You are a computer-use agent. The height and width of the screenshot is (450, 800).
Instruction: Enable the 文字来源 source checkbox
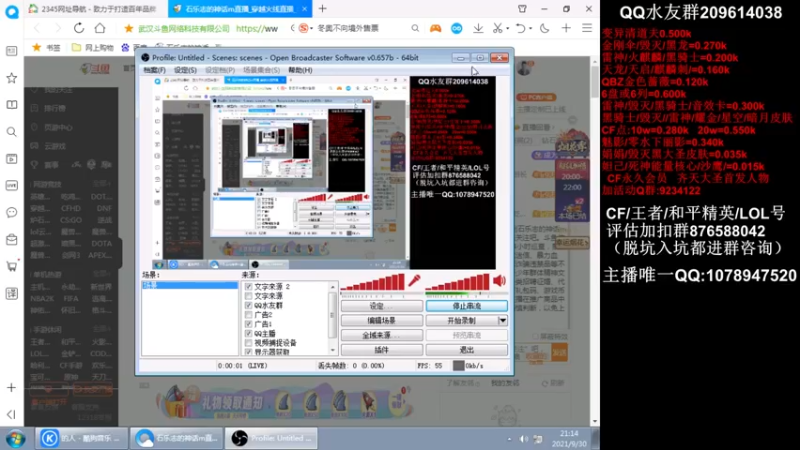pos(248,296)
